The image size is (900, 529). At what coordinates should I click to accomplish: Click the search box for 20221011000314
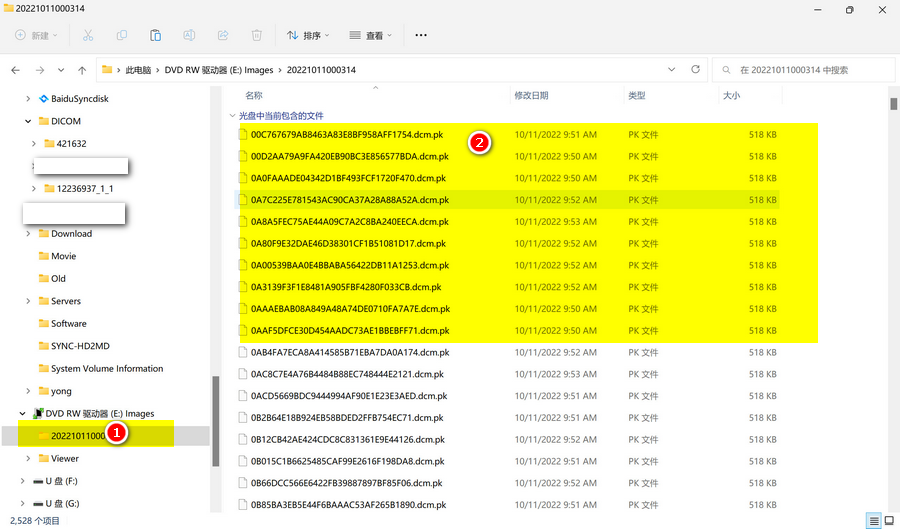click(804, 70)
